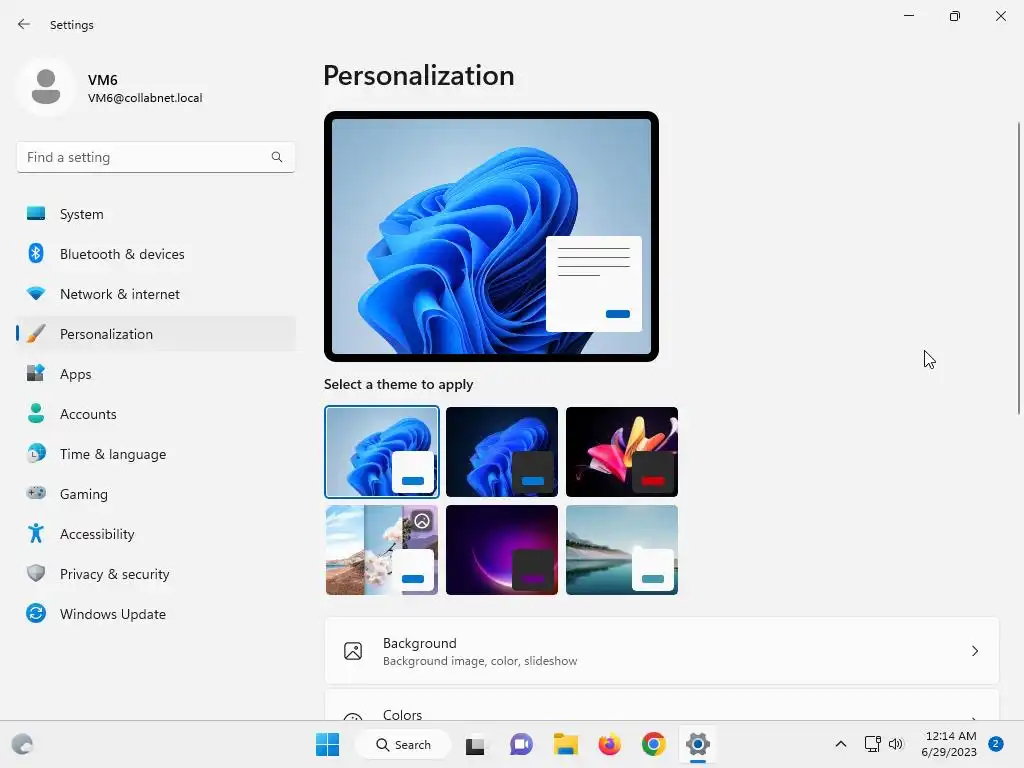Click the Settings gear on the taskbar
1024x768 pixels.
(x=697, y=744)
